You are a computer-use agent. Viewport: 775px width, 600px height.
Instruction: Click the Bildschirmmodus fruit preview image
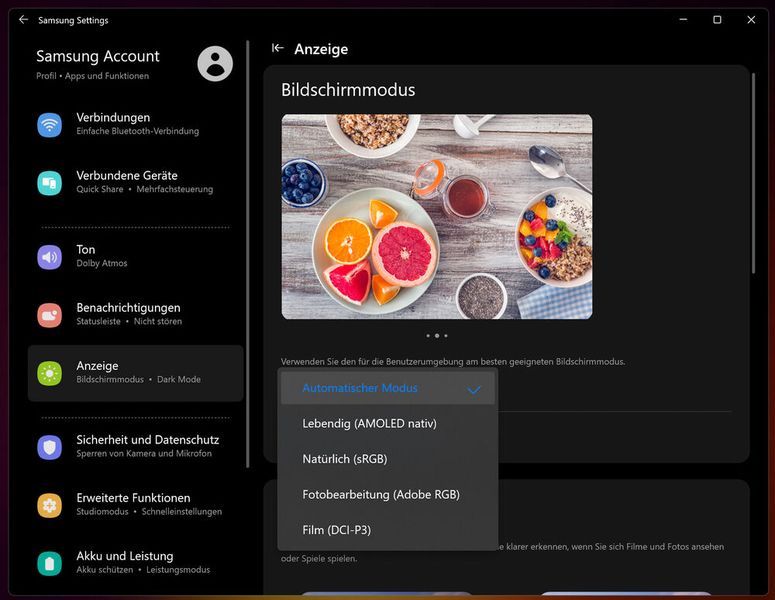point(436,216)
